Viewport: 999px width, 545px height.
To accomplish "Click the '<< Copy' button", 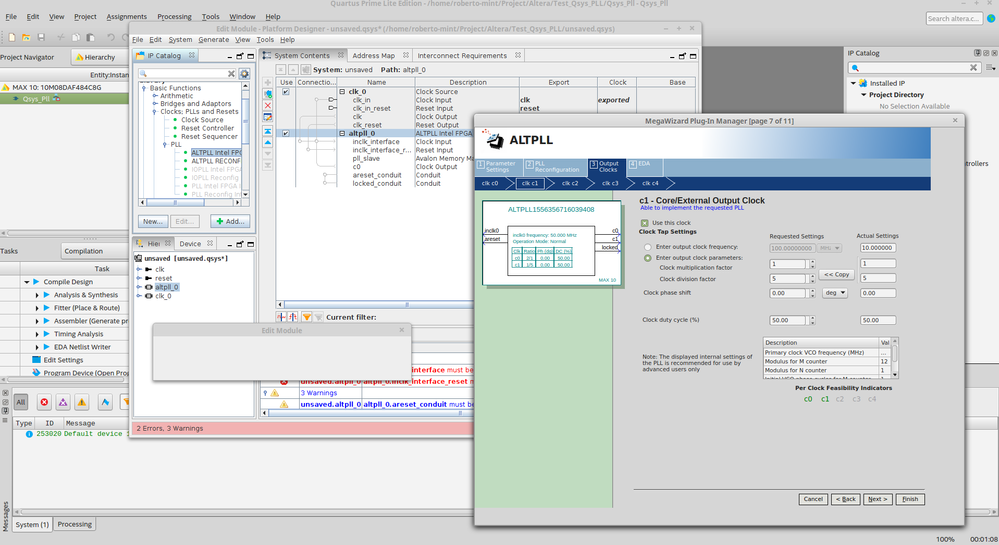I will [835, 274].
